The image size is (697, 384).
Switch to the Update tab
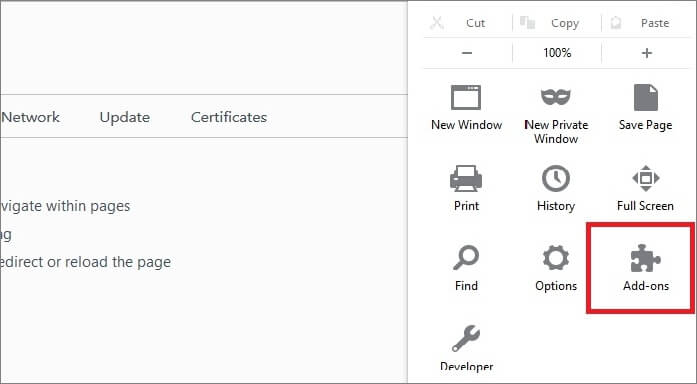click(124, 117)
